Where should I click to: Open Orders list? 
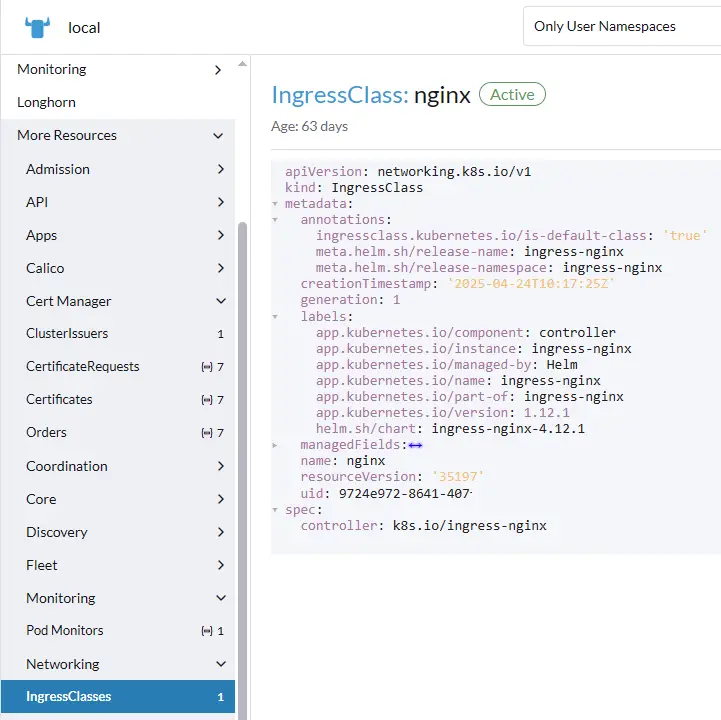pyautogui.click(x=118, y=433)
